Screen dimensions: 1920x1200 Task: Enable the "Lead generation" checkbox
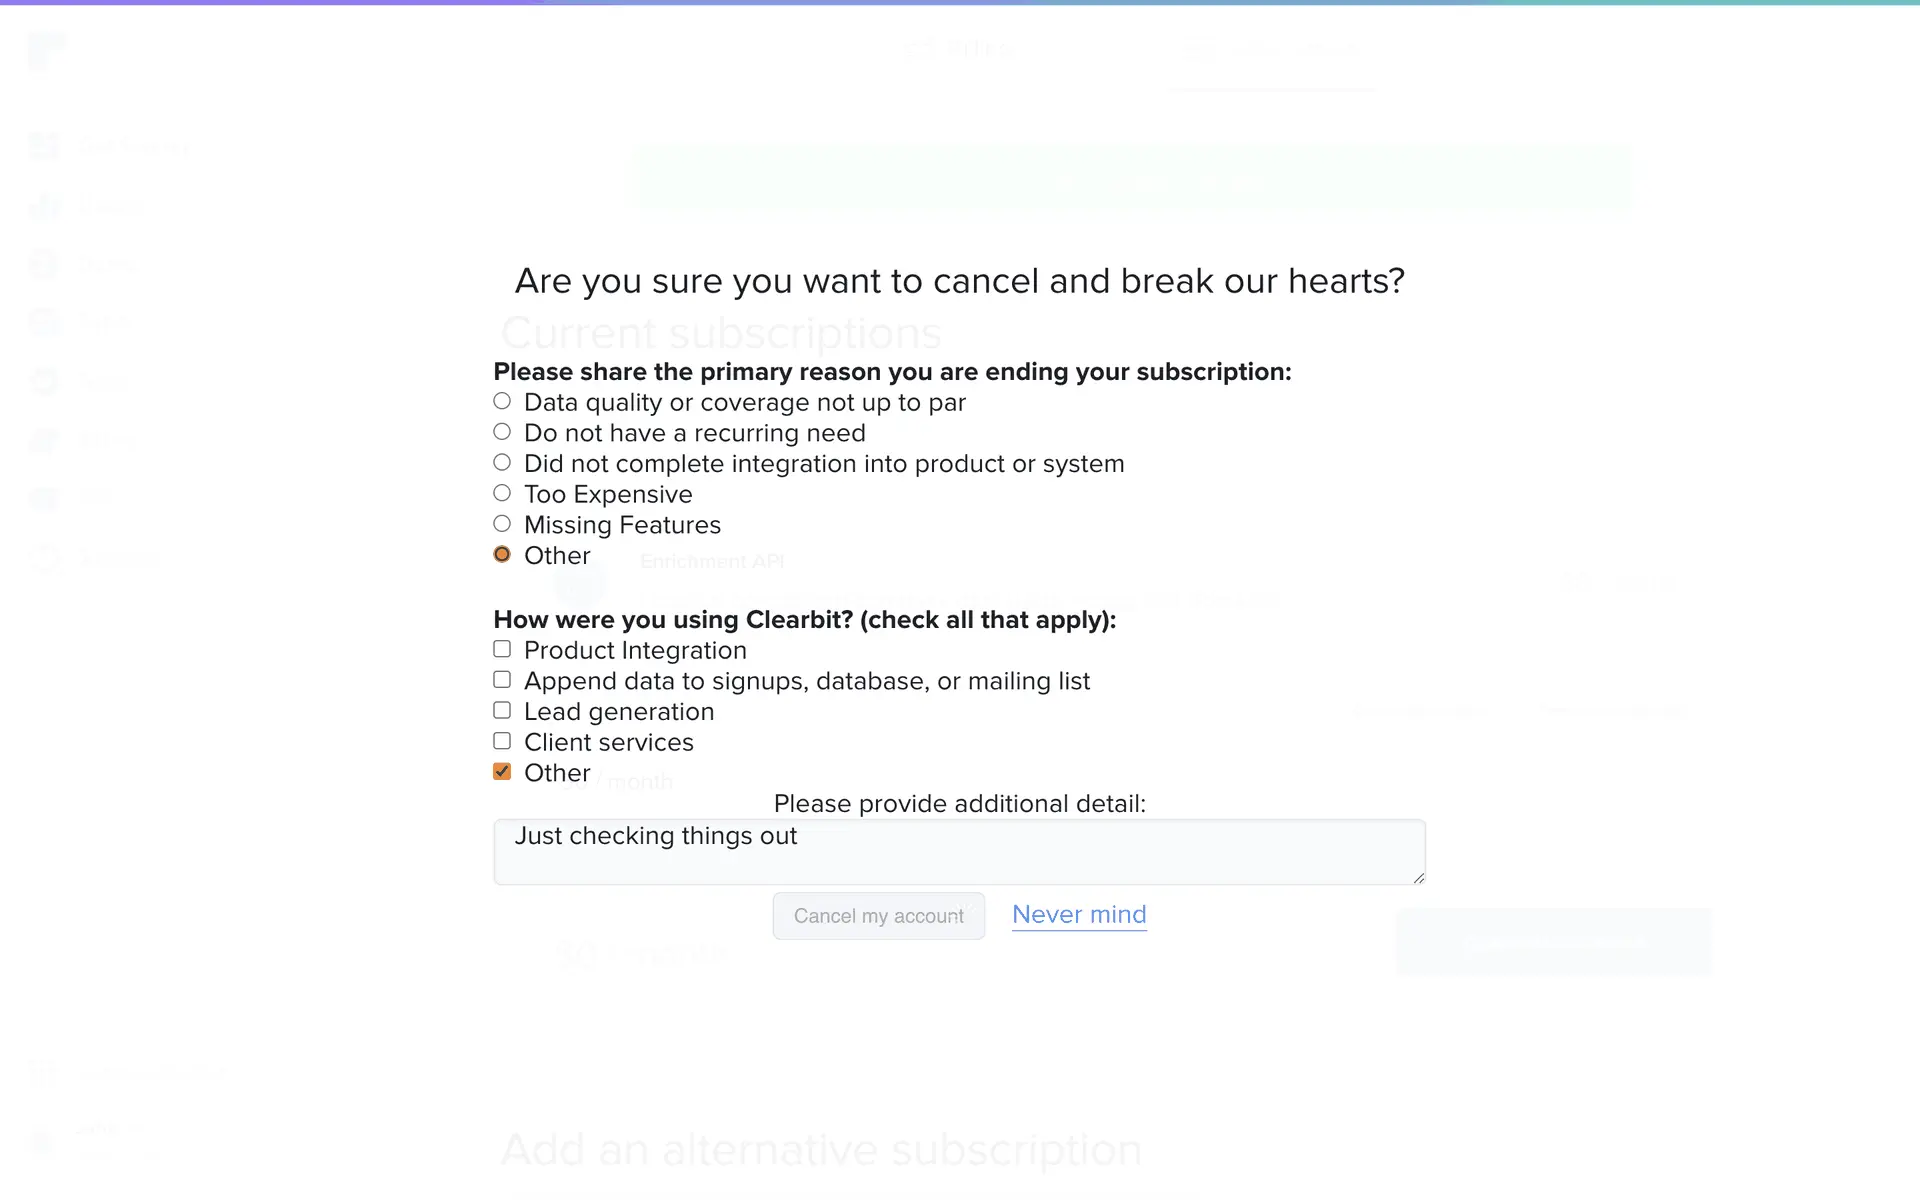tap(502, 711)
